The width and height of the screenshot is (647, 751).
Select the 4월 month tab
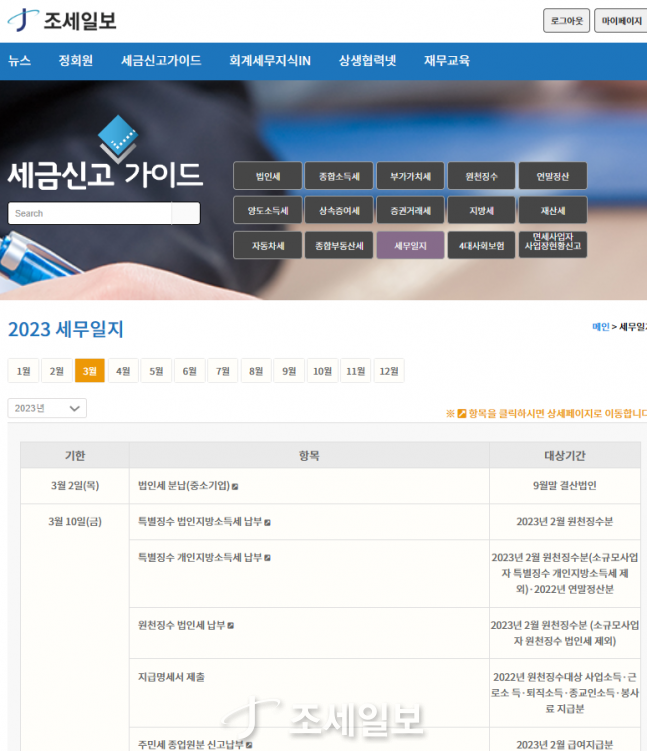[123, 371]
